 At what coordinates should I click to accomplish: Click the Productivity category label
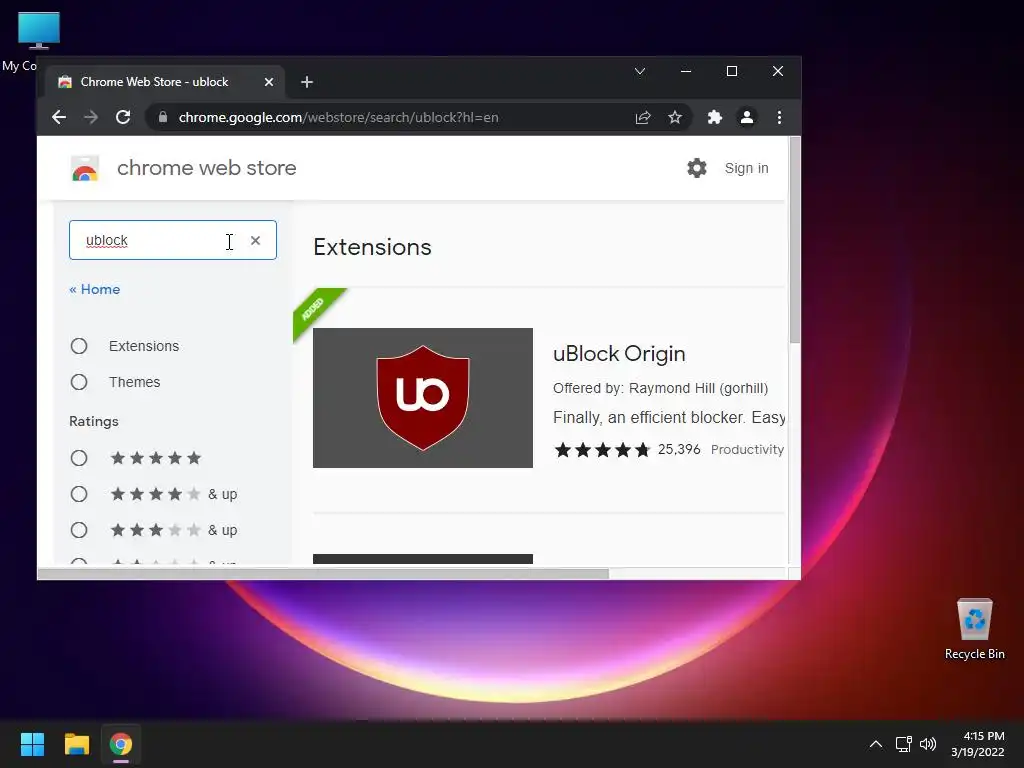(747, 449)
